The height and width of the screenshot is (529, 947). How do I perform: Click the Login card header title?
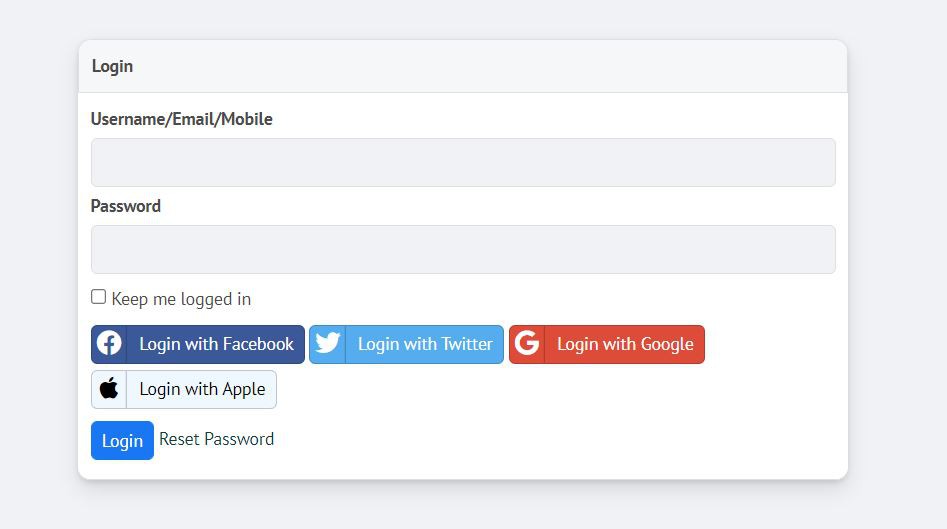click(112, 66)
